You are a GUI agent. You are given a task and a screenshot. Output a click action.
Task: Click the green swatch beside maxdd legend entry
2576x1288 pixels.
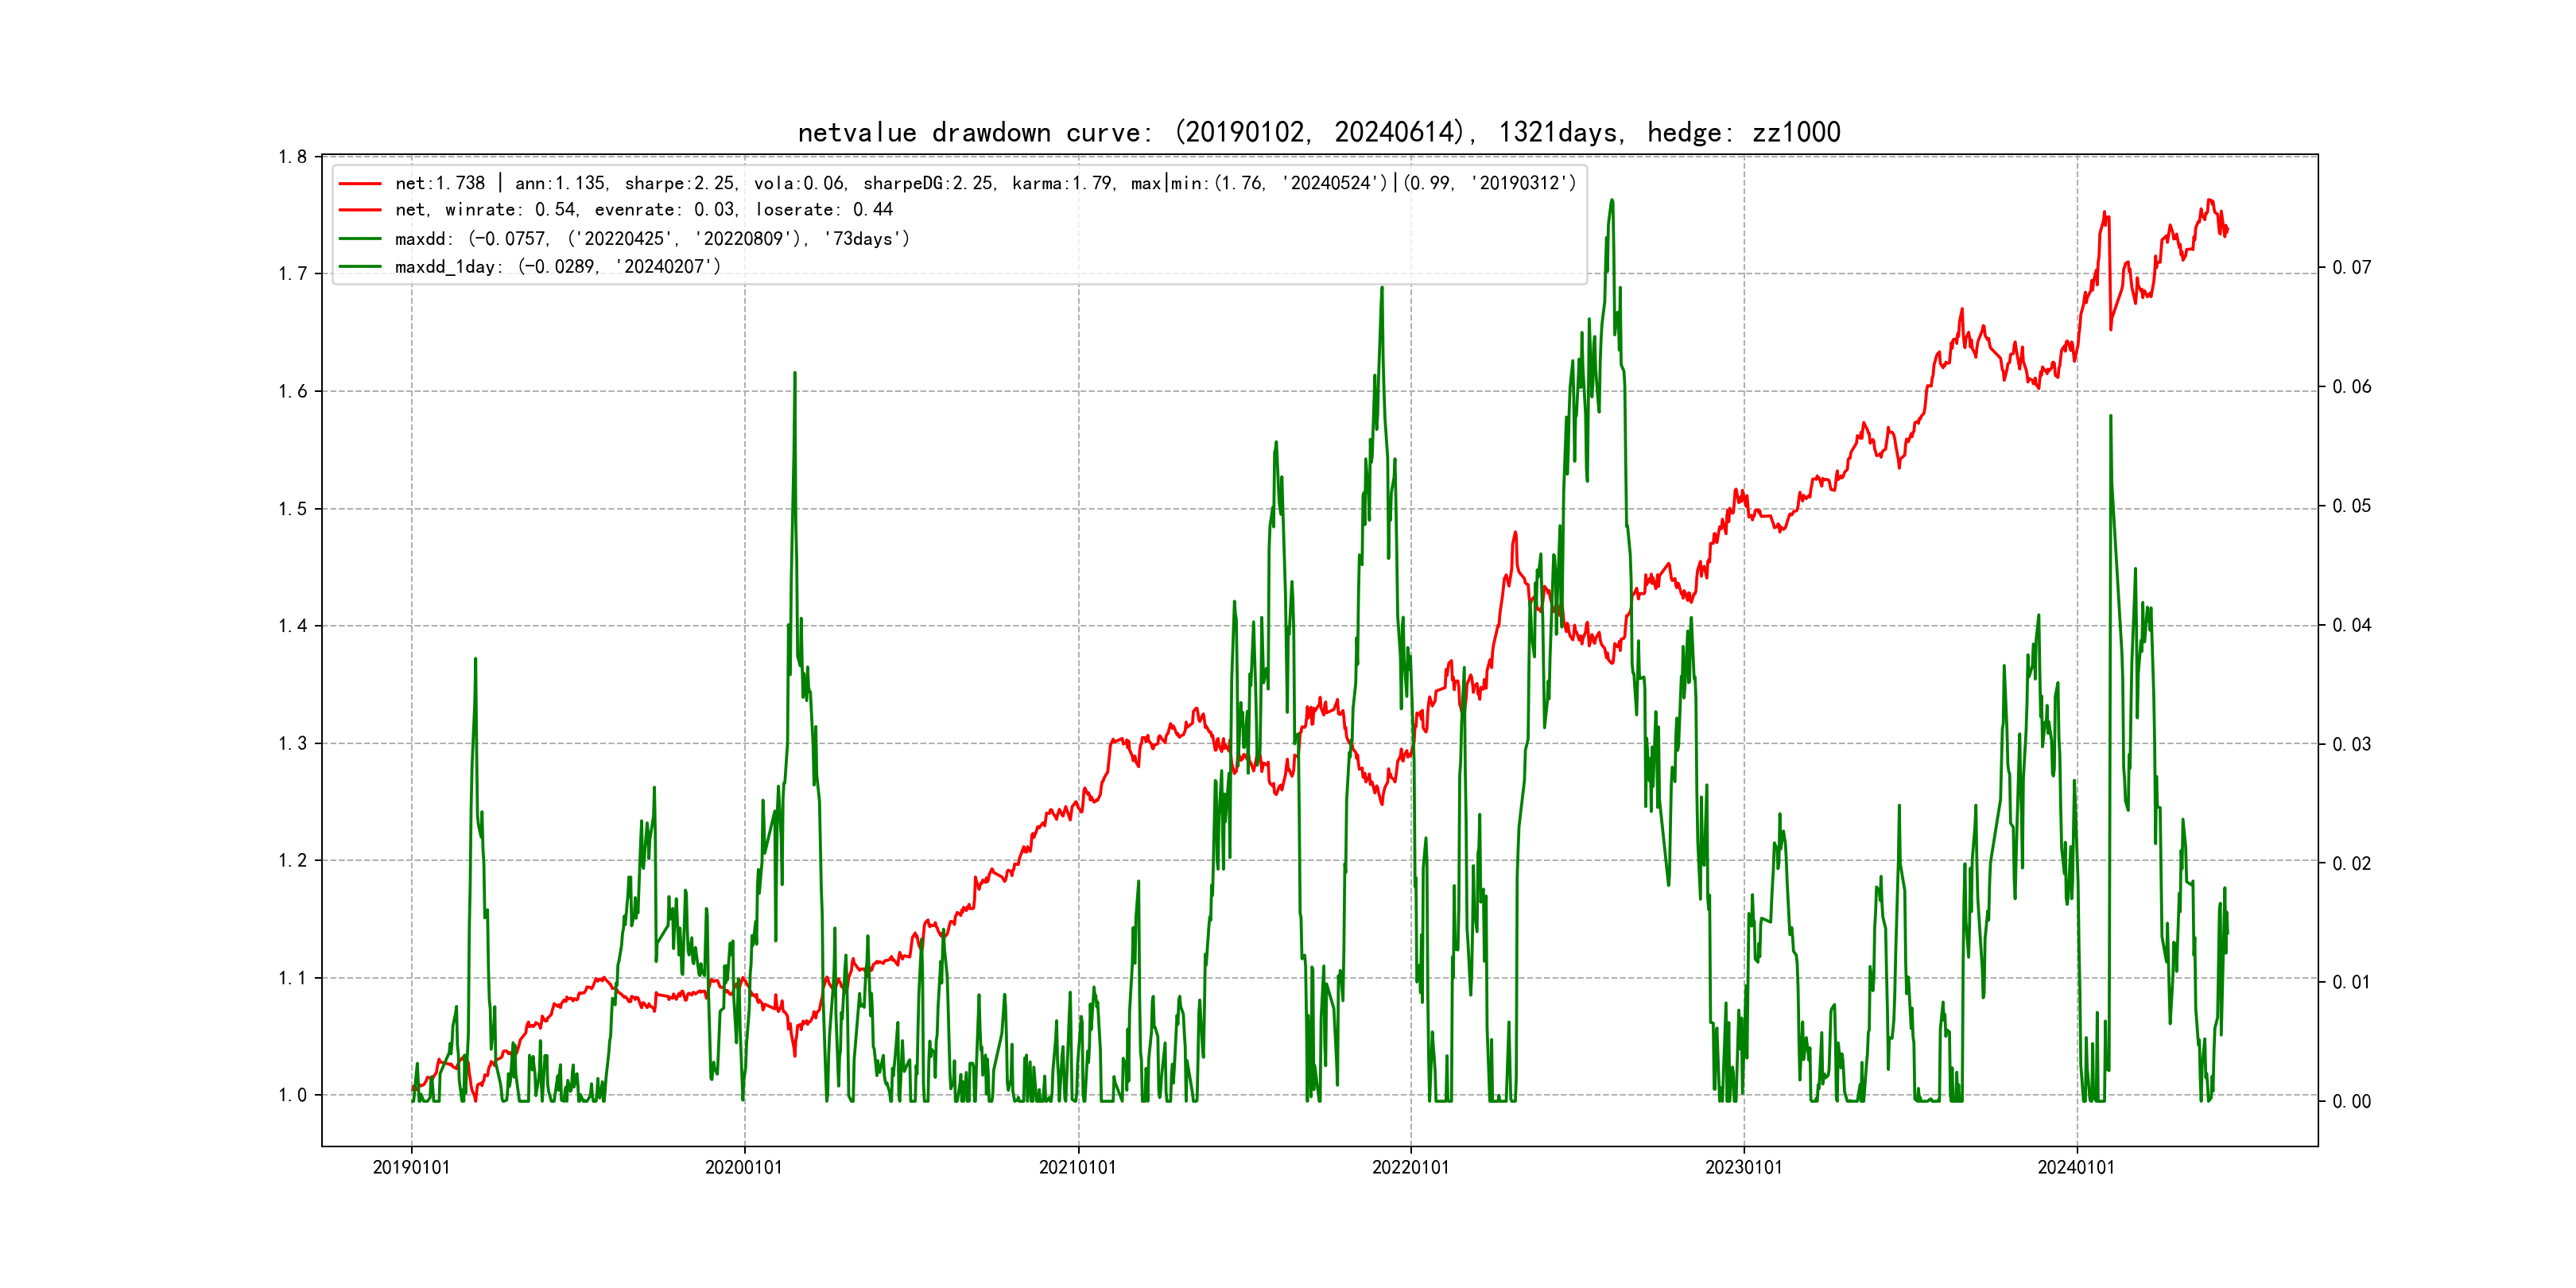(x=360, y=239)
